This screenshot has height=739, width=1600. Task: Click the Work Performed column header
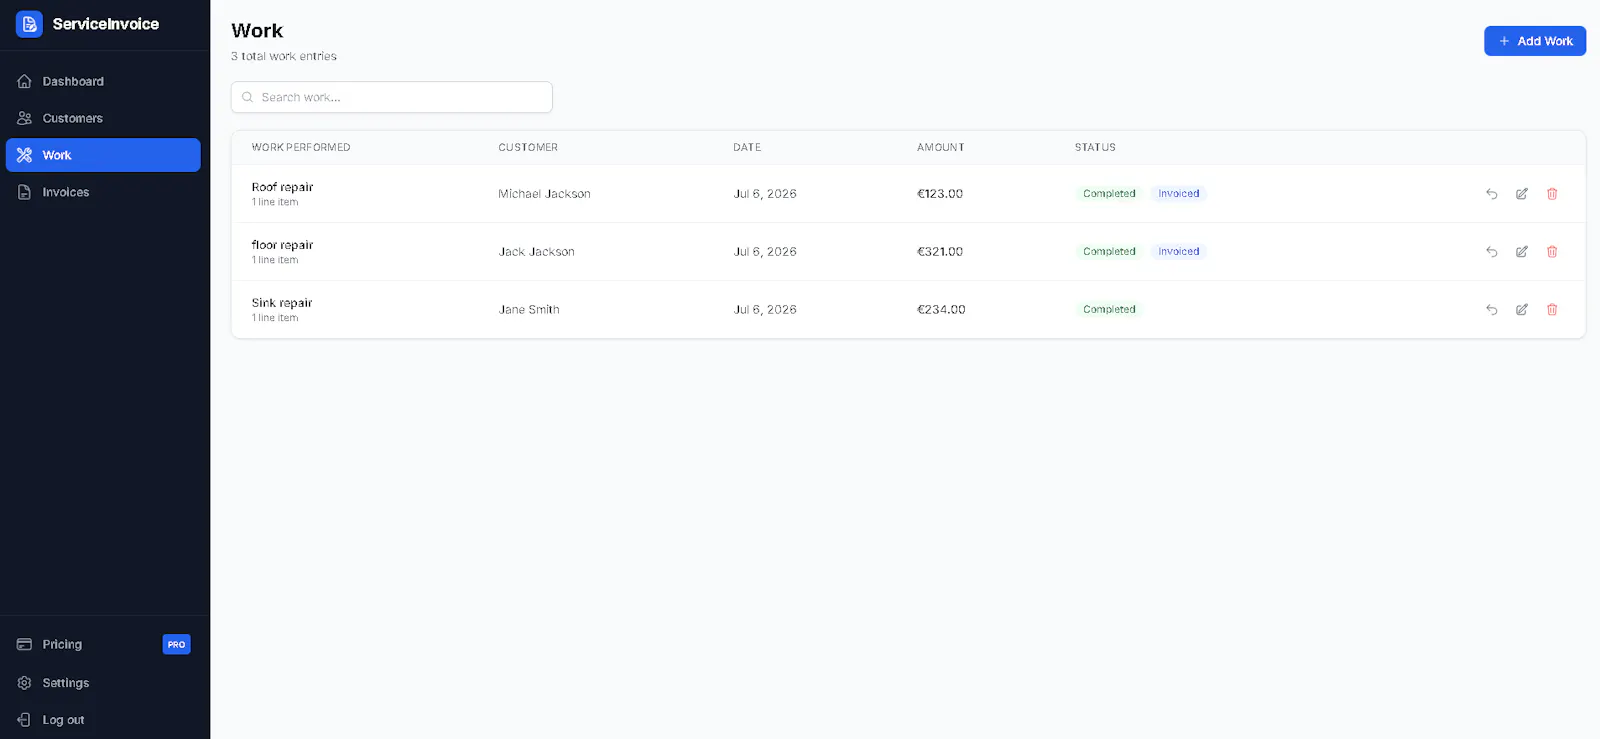tap(301, 147)
